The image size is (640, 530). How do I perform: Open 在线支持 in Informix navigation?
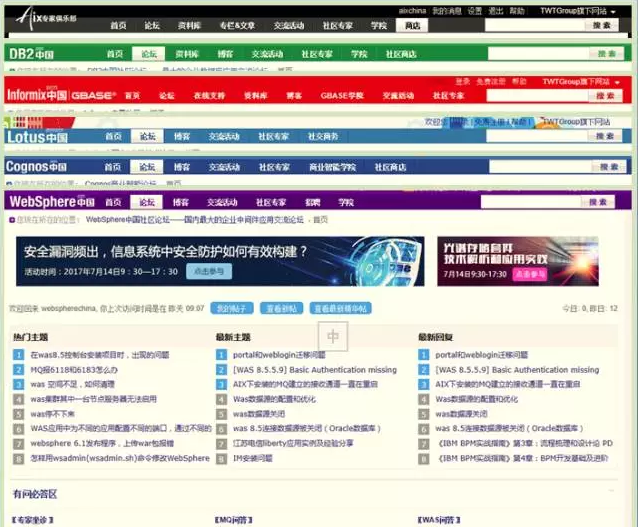[x=209, y=96]
